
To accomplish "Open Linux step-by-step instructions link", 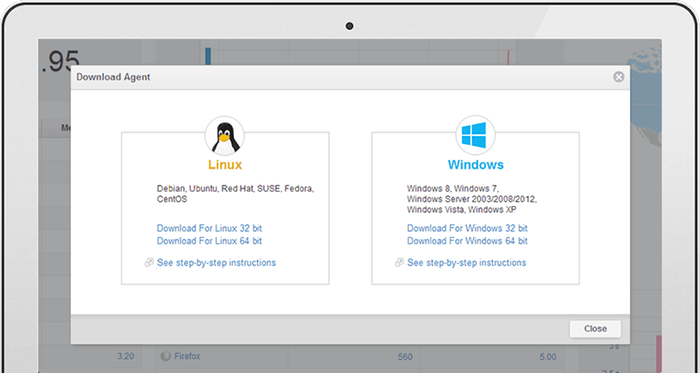I will coord(217,263).
